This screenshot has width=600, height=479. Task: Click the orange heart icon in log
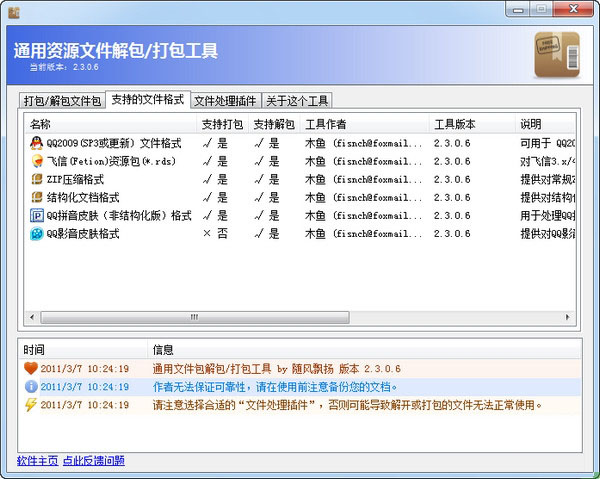(x=30, y=368)
